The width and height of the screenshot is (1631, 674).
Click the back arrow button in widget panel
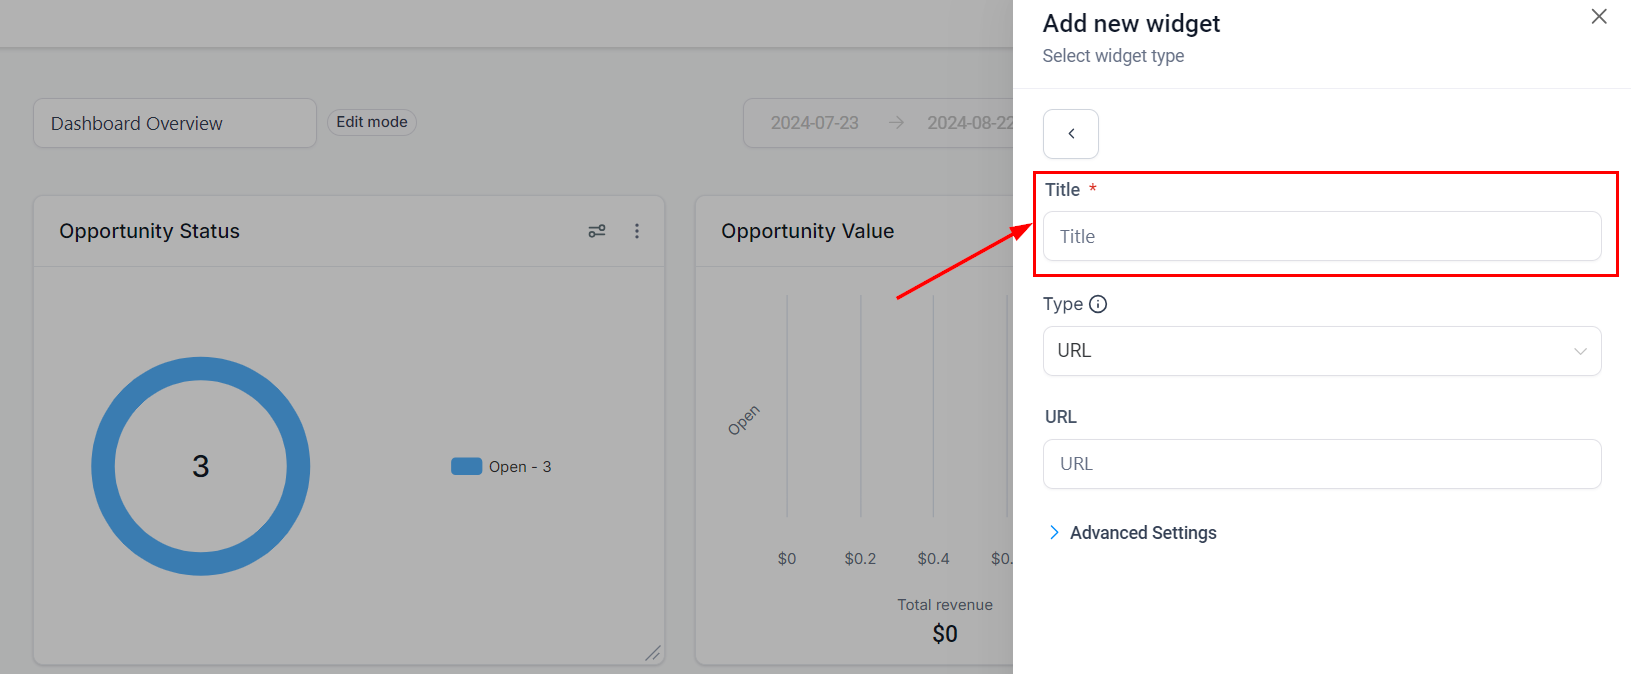(1071, 134)
